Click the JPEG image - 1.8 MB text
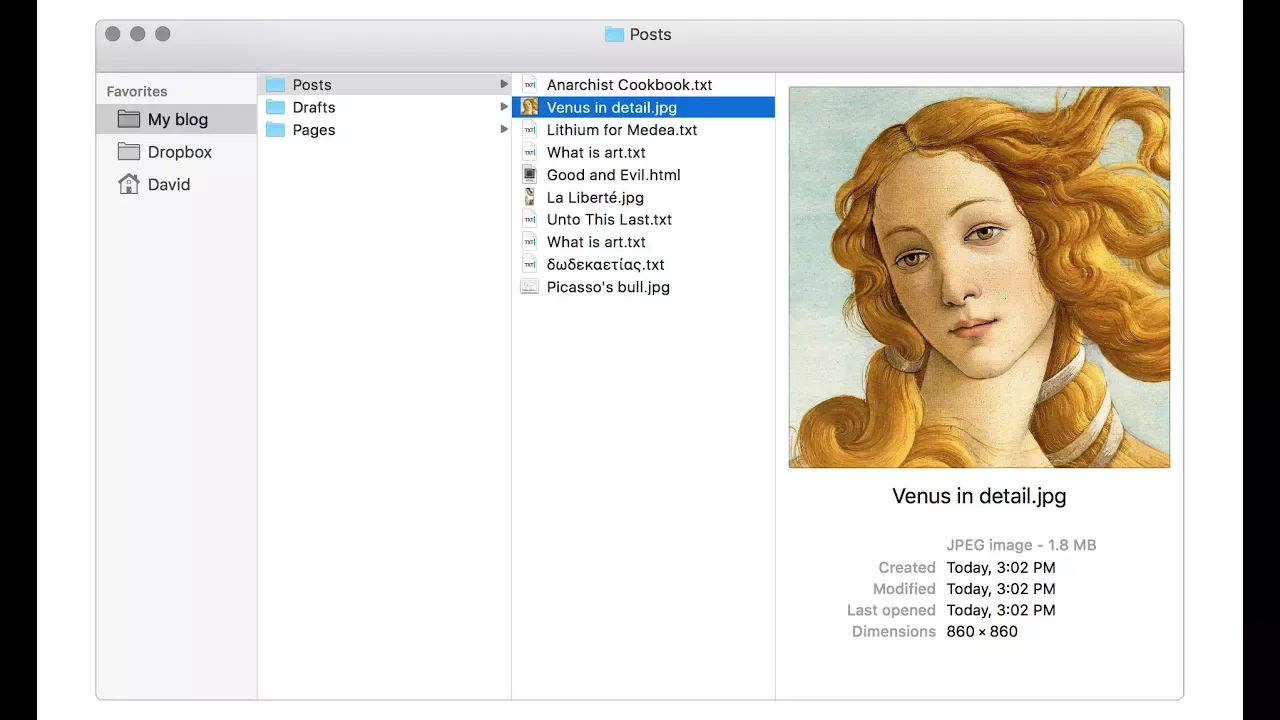Viewport: 1280px width, 720px height. 1021,545
